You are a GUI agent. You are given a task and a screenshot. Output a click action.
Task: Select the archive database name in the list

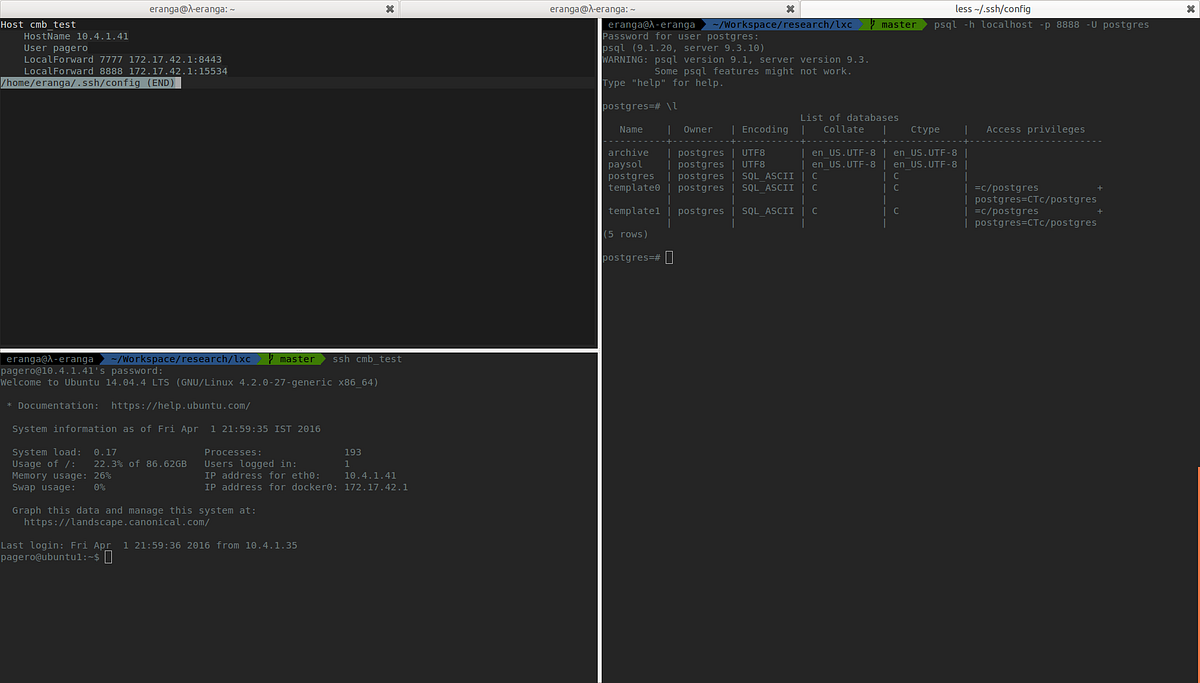click(x=628, y=152)
